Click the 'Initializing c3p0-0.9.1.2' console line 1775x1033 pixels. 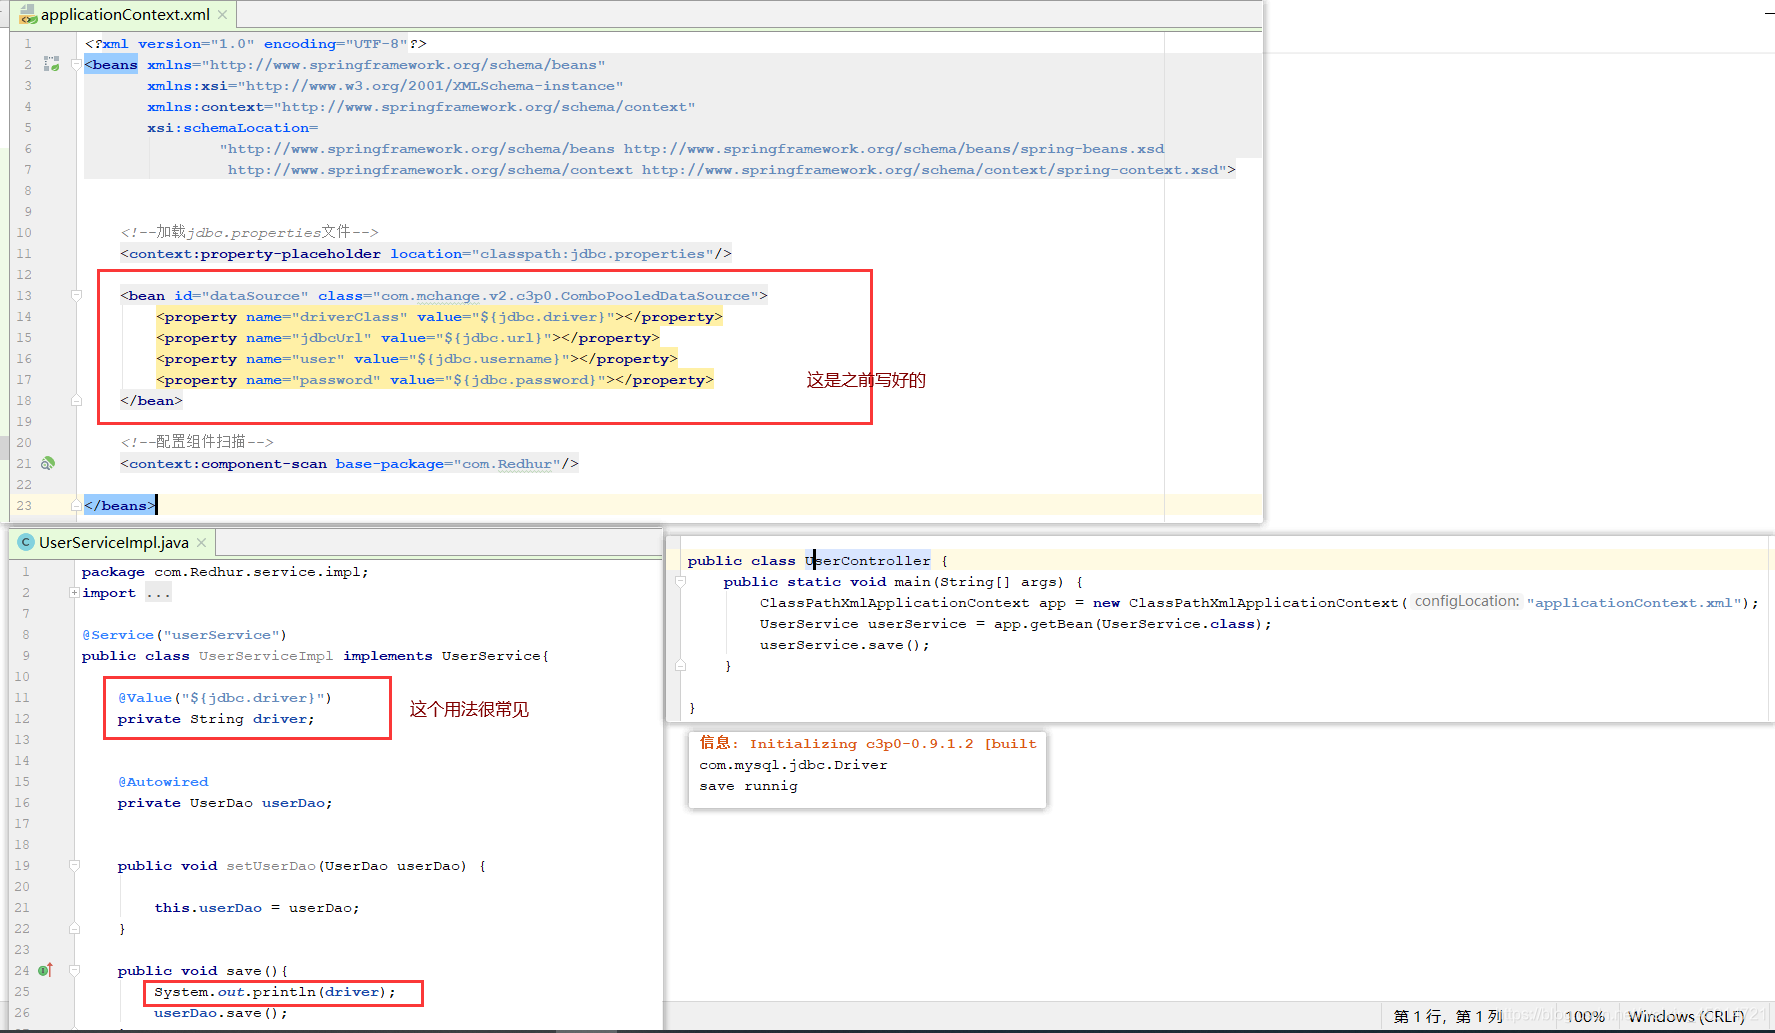pos(867,743)
